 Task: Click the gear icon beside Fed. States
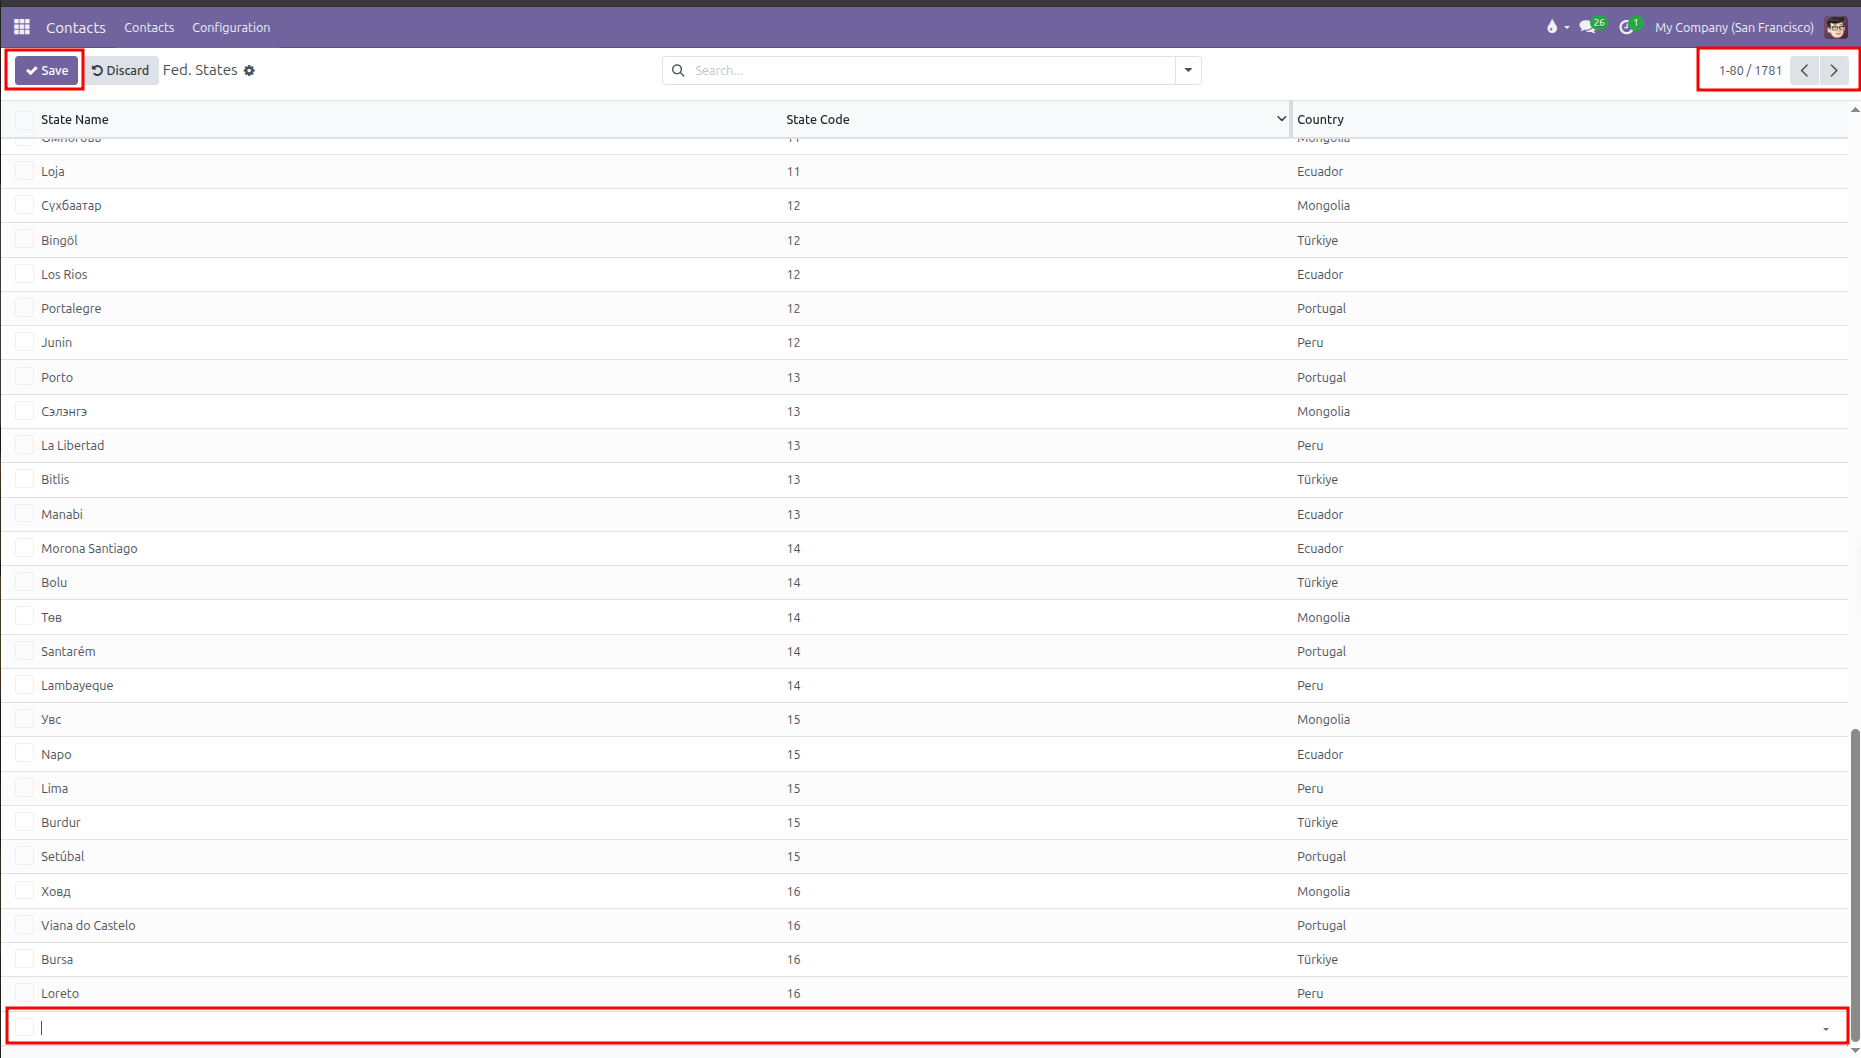click(x=250, y=70)
